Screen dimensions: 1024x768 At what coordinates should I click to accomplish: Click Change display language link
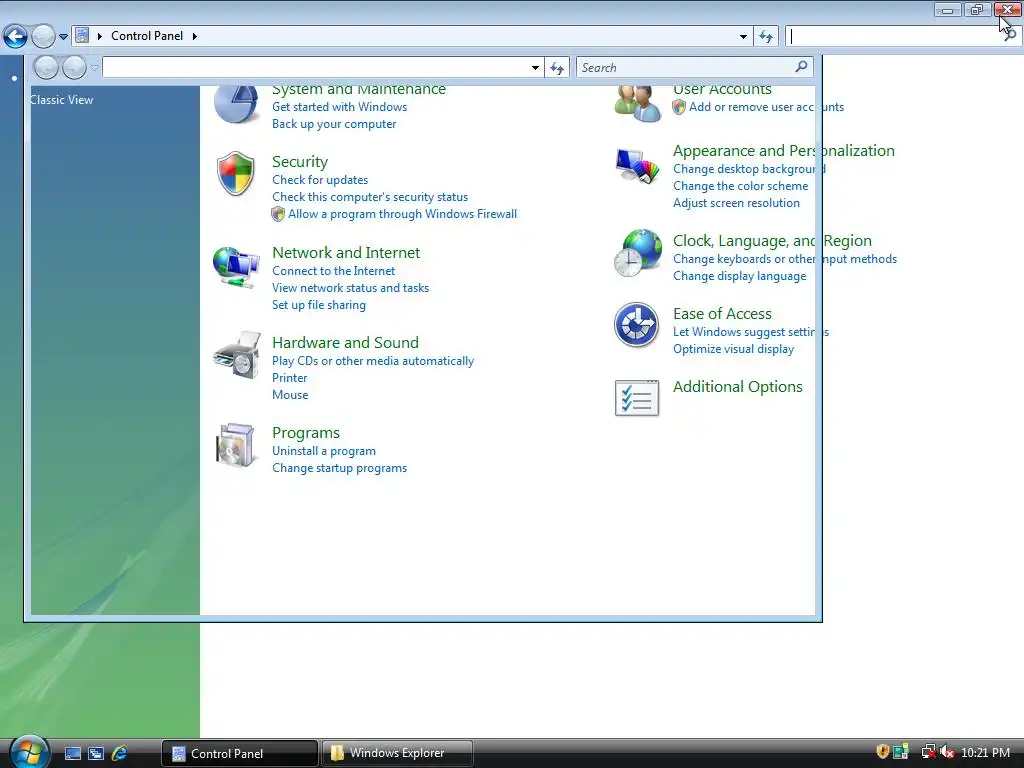click(x=739, y=276)
